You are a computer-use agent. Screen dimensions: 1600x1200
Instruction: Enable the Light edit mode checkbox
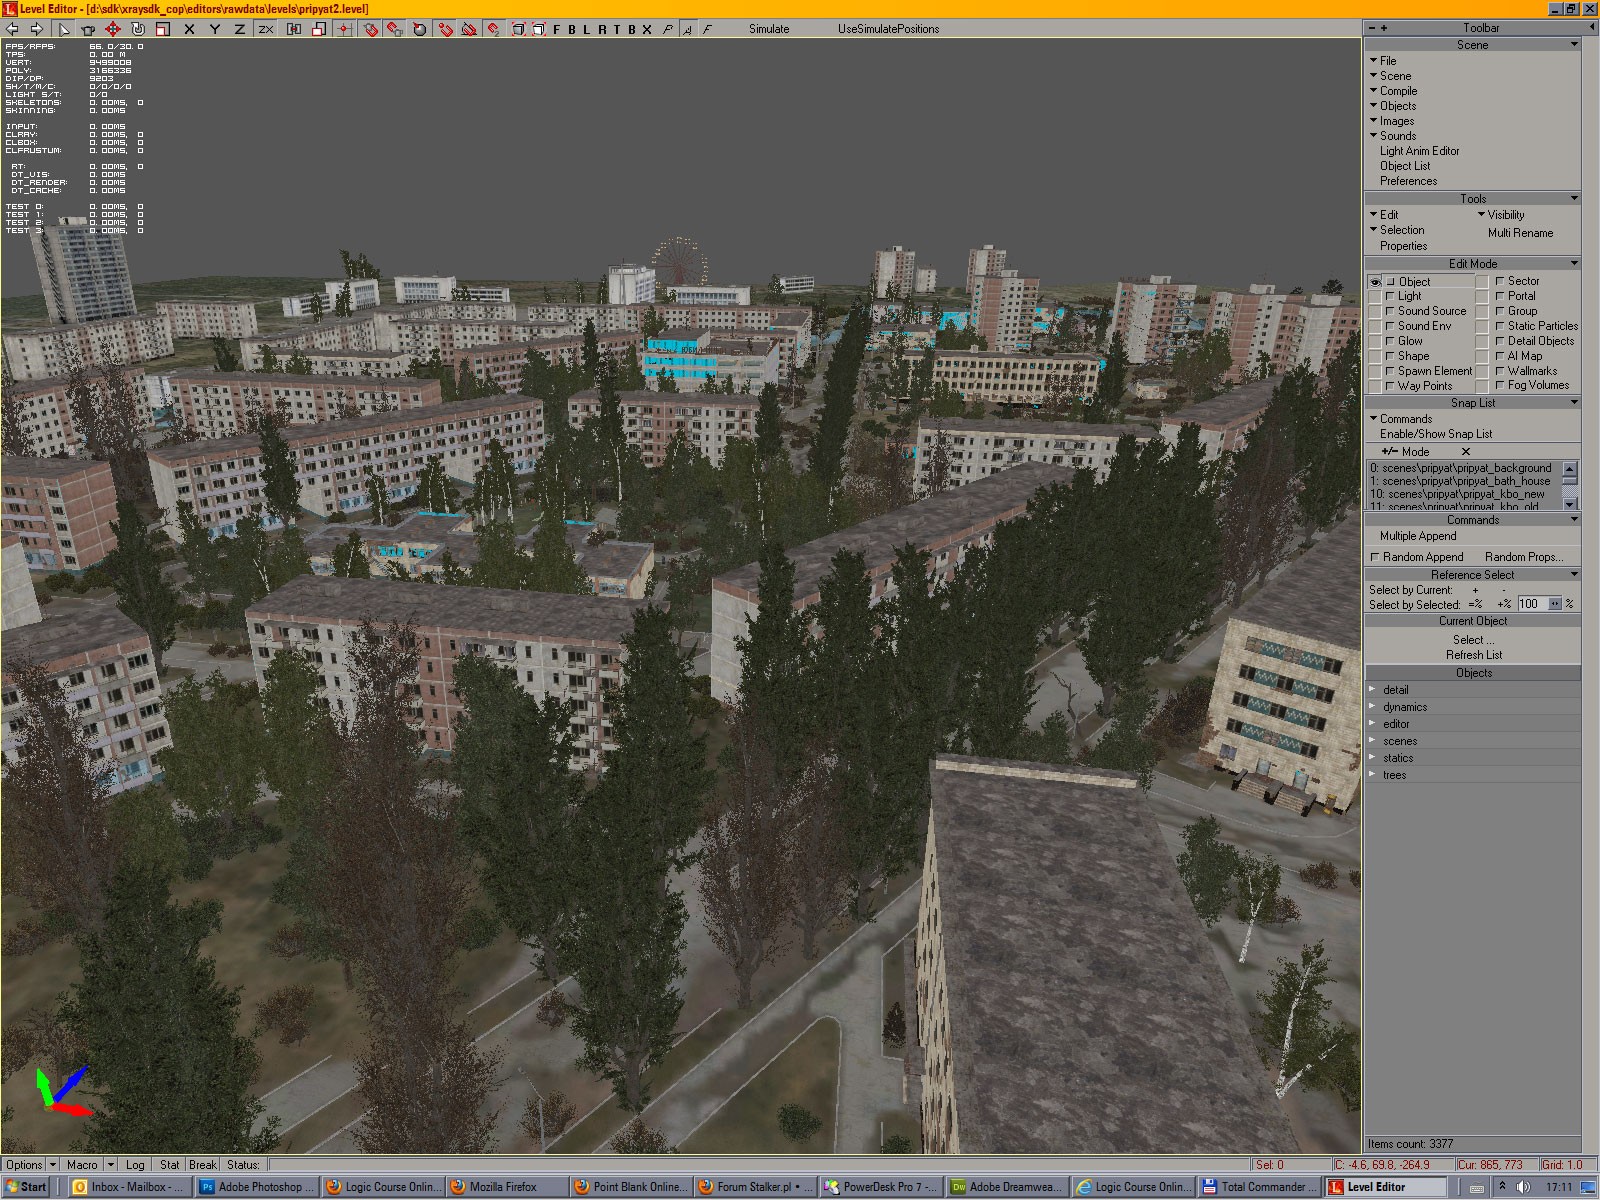tap(1390, 296)
